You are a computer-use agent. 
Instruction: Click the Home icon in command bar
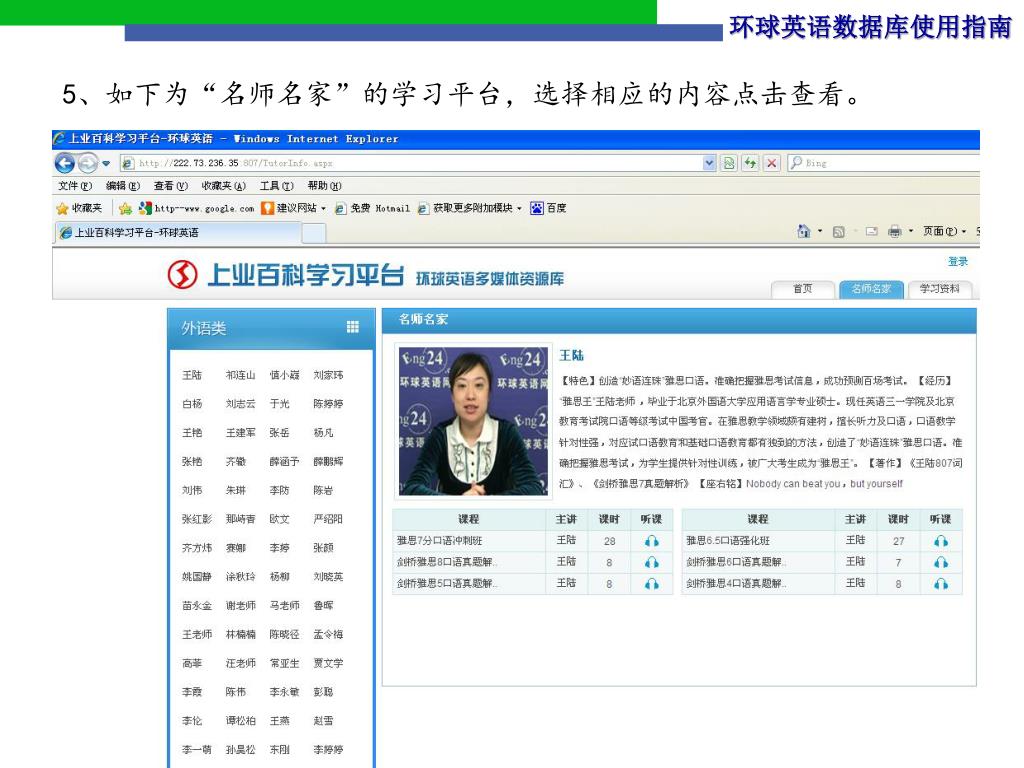pos(804,231)
